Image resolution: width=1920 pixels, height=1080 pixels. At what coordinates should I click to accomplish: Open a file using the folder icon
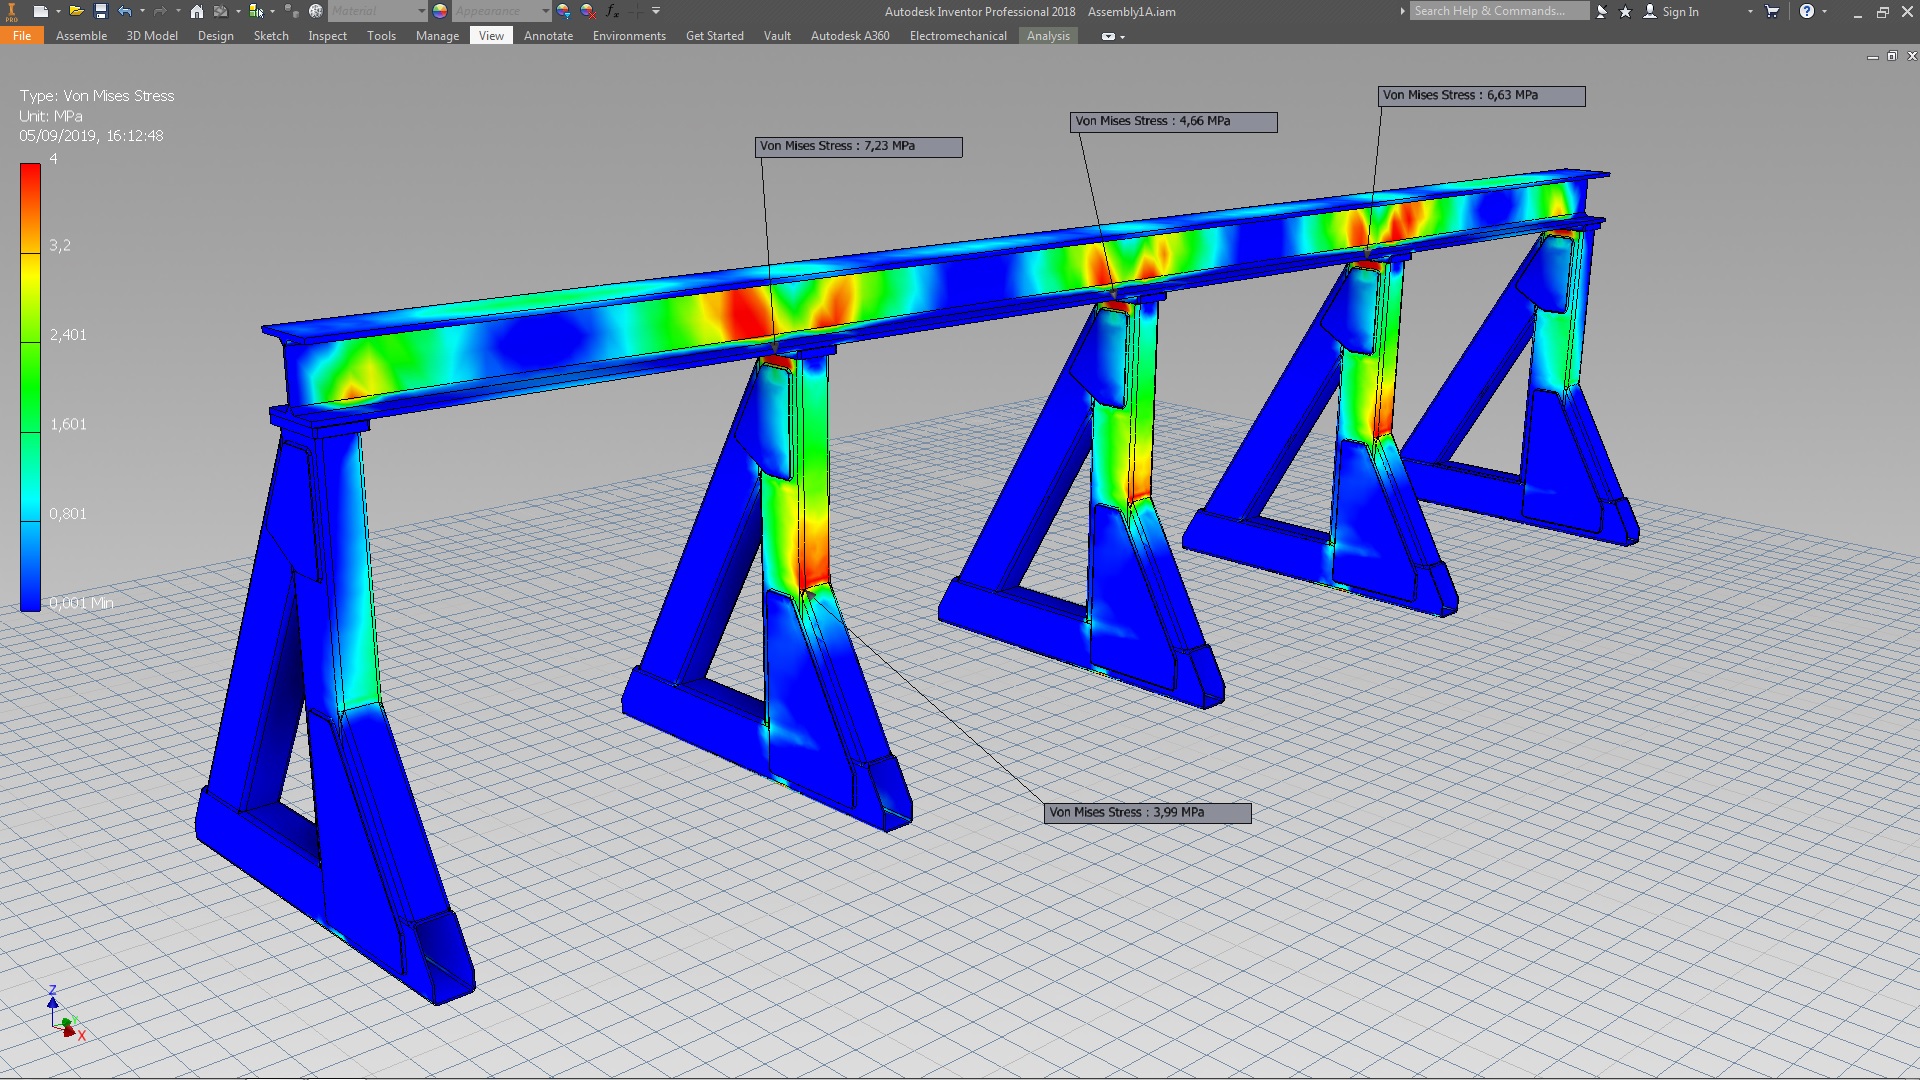tap(76, 11)
